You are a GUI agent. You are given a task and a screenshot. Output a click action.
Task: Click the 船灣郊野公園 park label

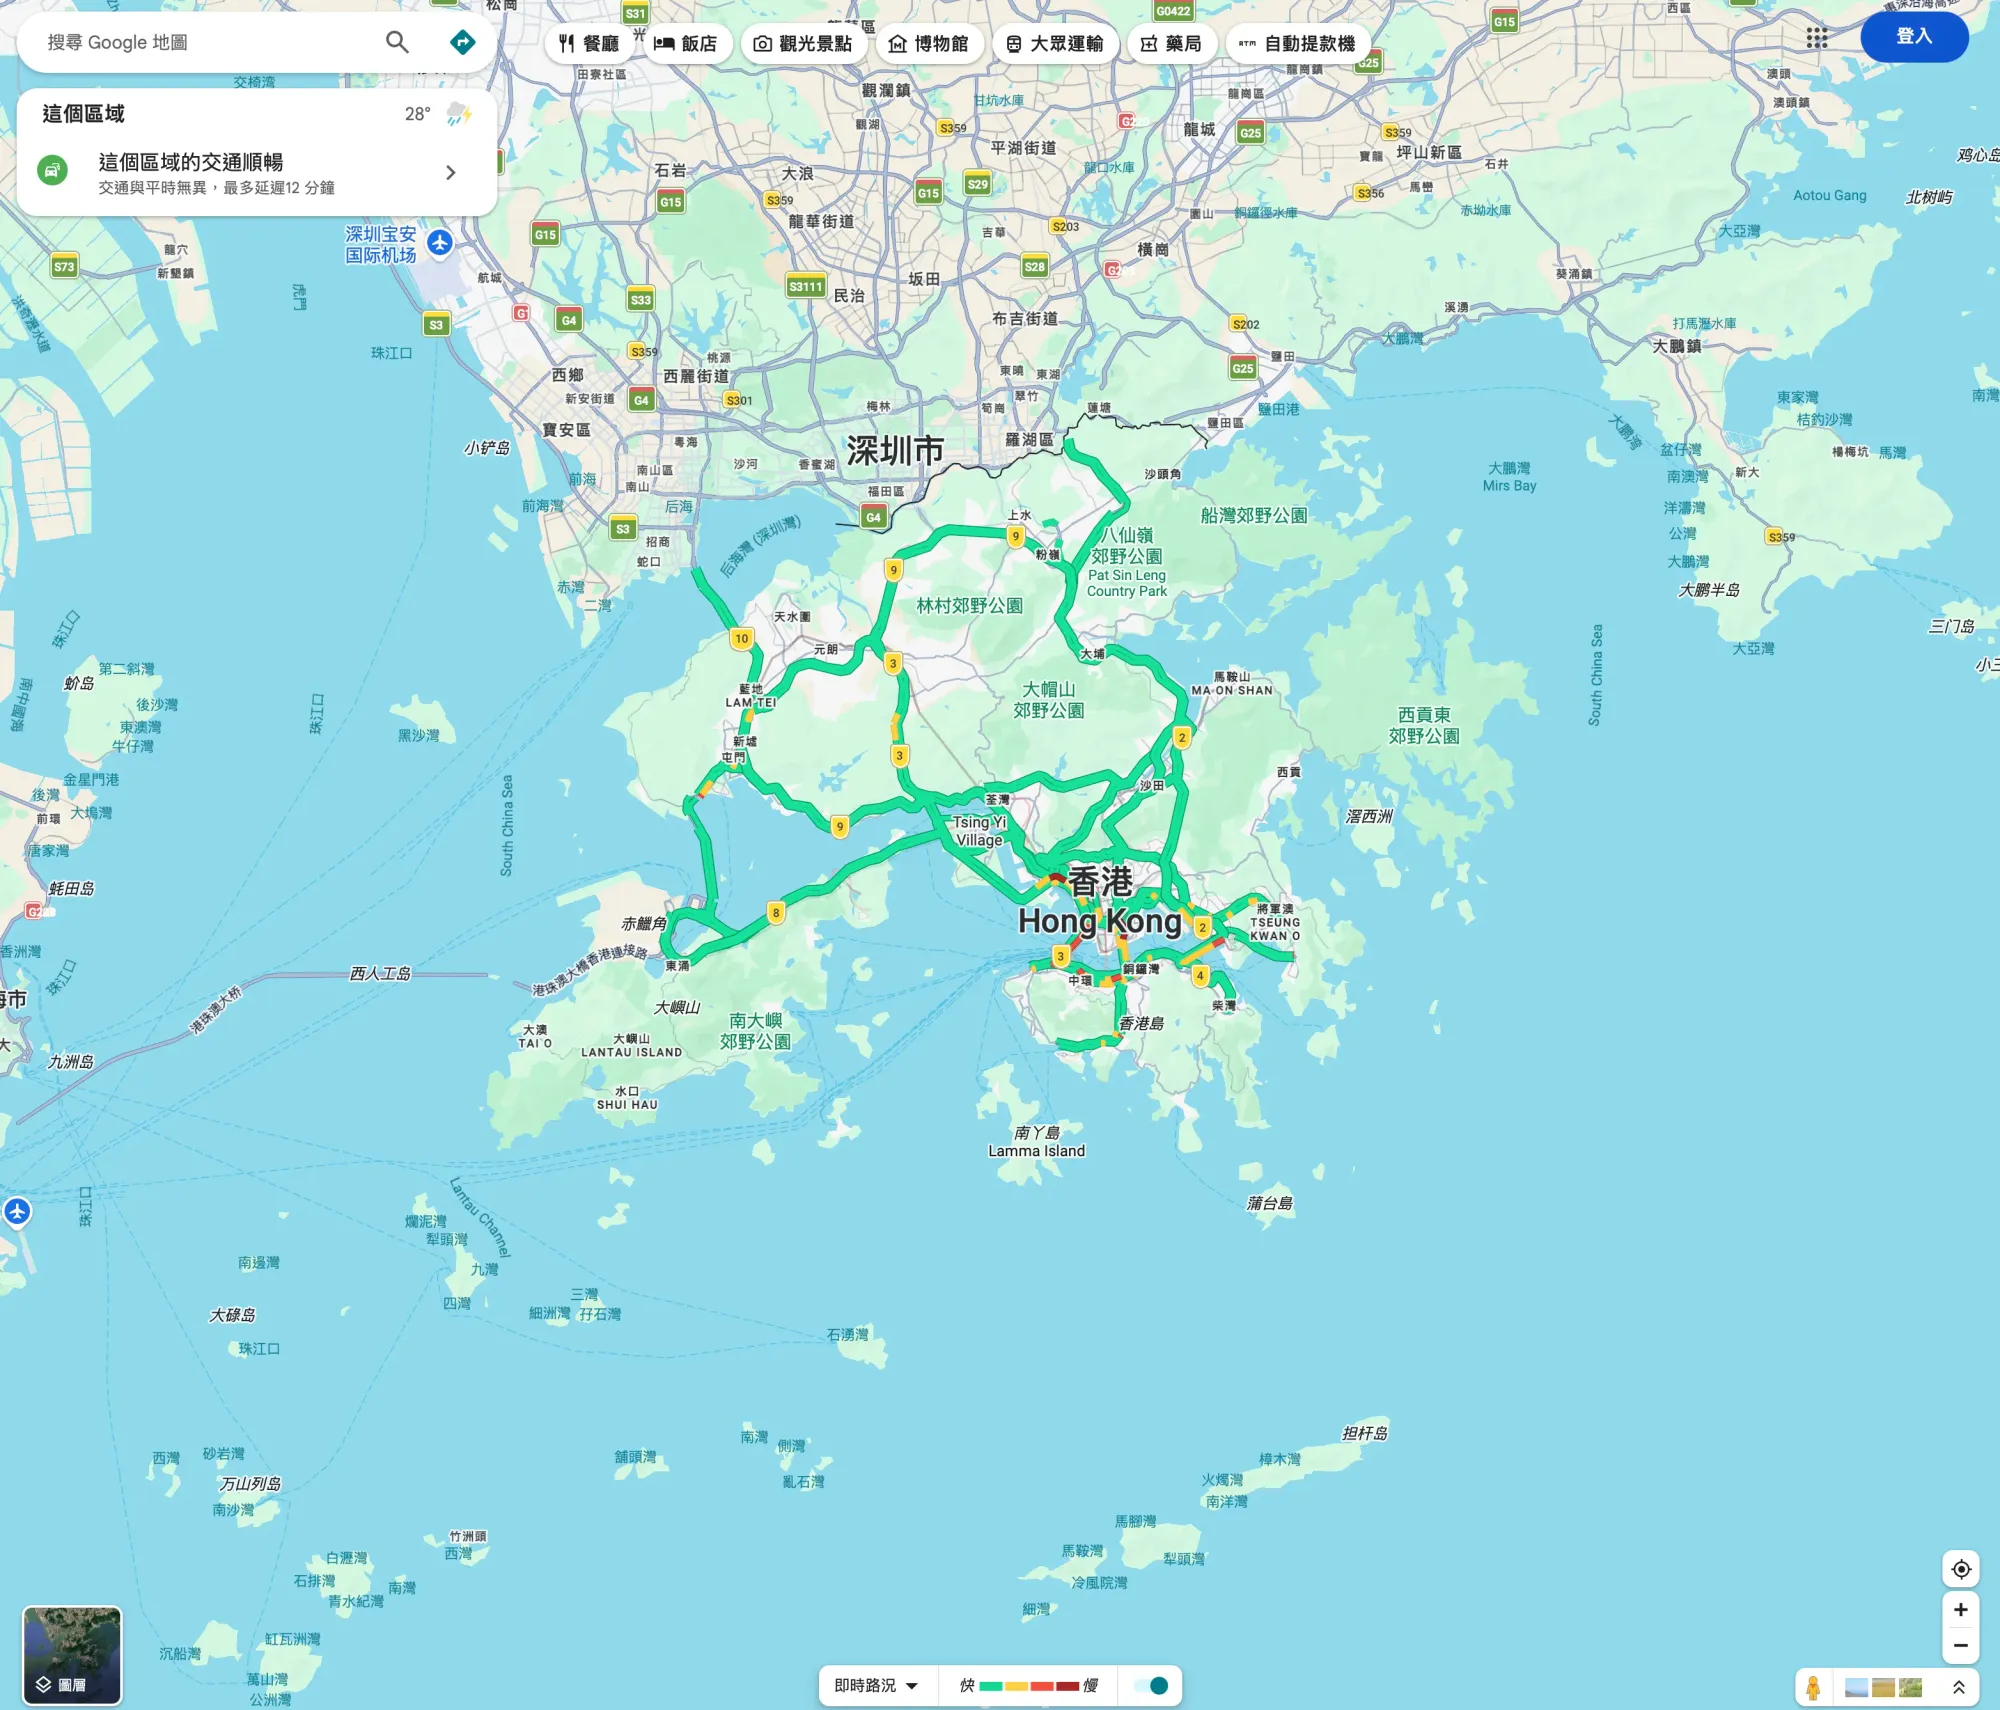[1254, 515]
